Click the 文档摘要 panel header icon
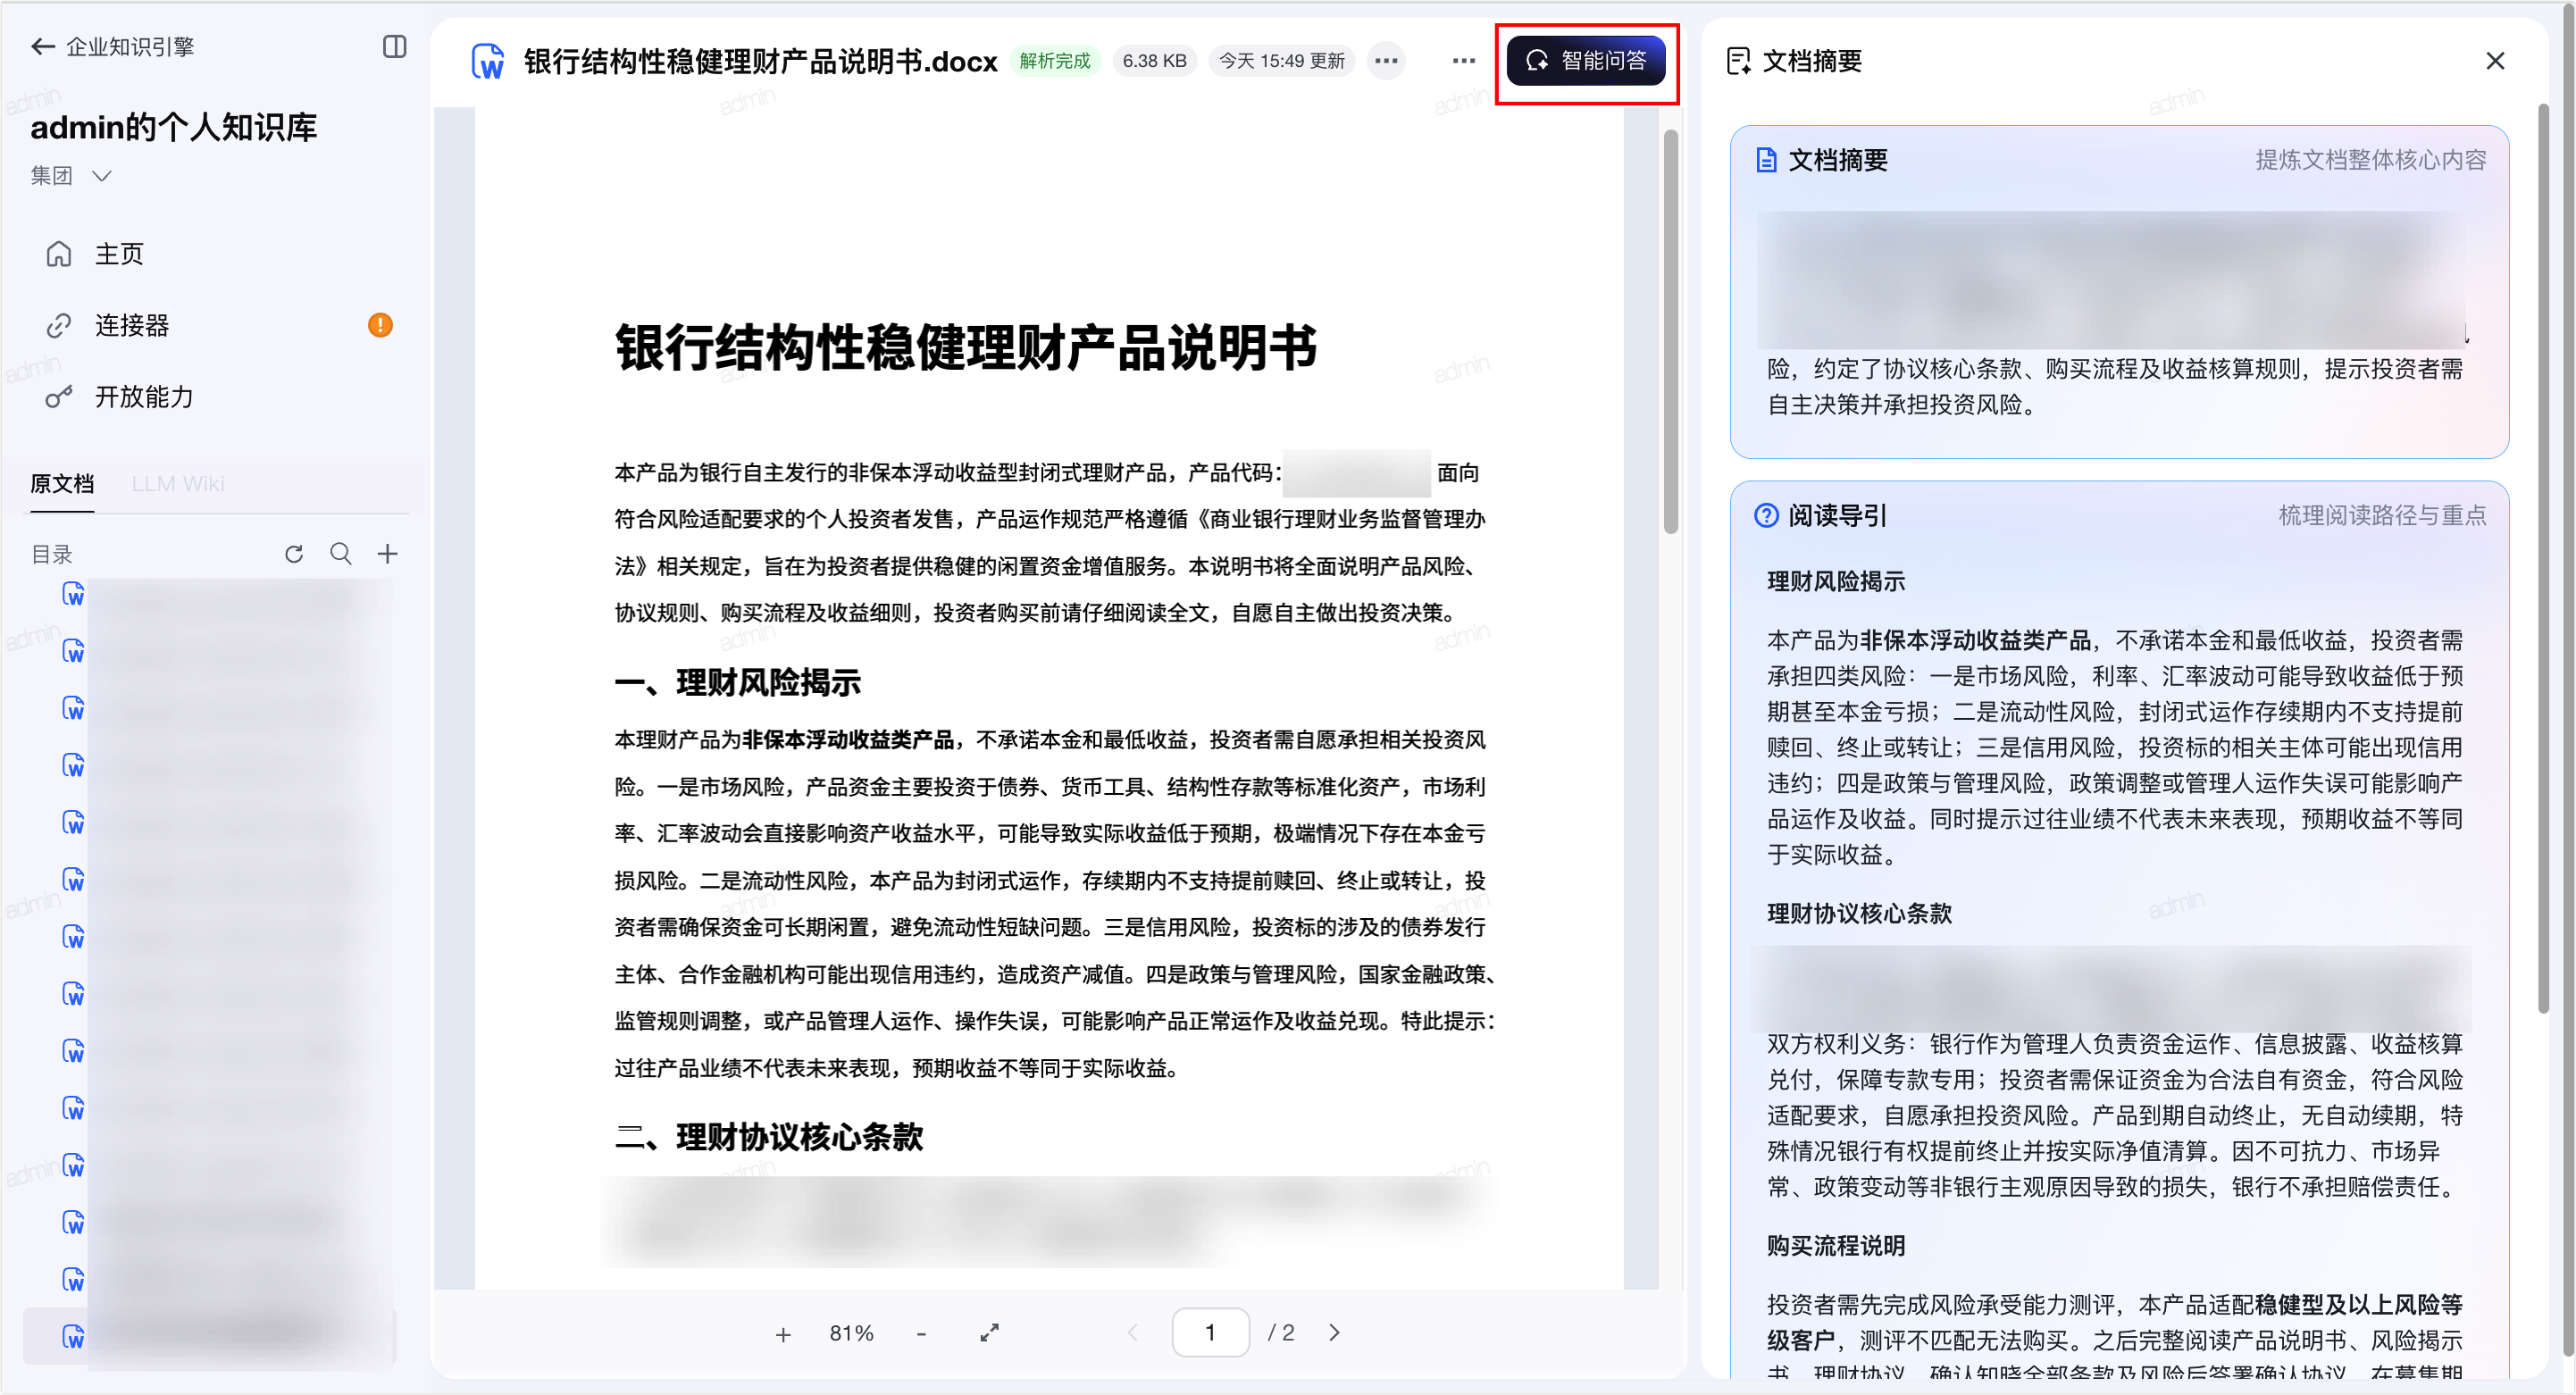Viewport: 2576px width, 1395px height. 1738,61
